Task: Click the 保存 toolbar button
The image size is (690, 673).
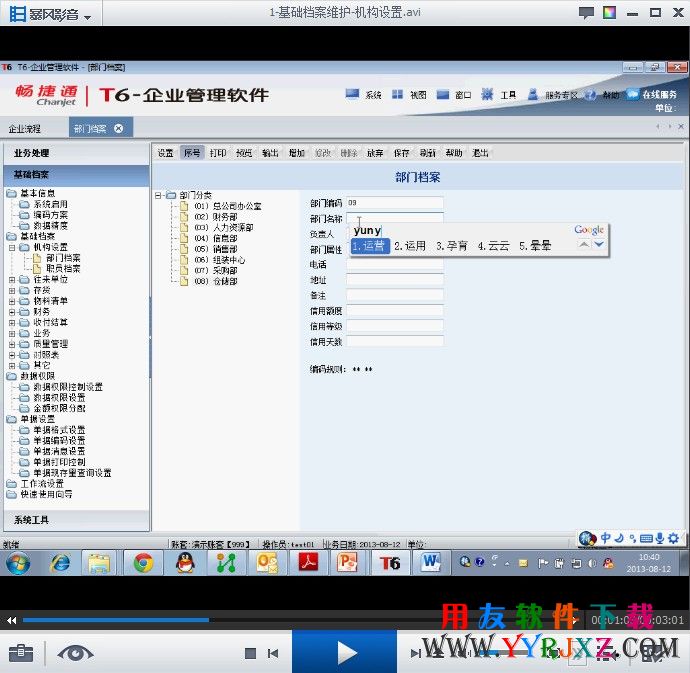Action: [401, 153]
